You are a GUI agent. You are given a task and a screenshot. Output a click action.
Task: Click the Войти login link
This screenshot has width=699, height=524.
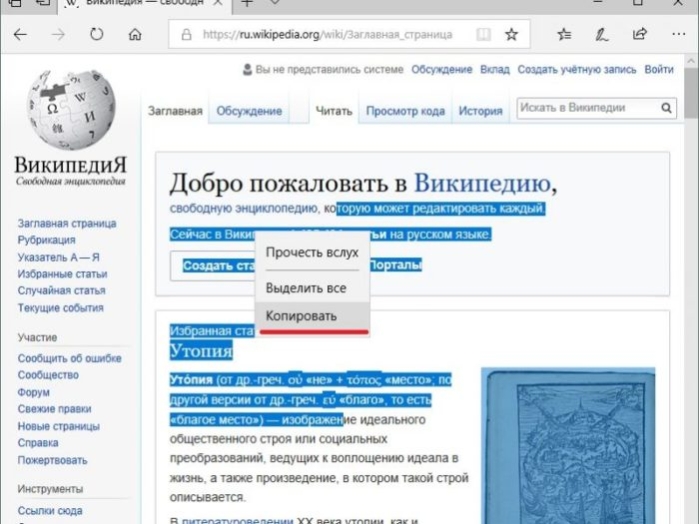click(659, 70)
